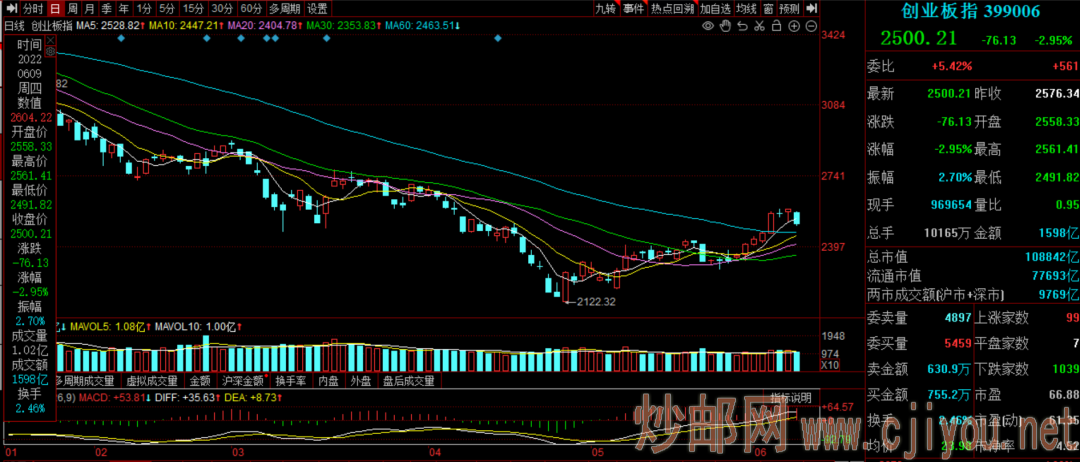Select the 虚拟成交量 indicator tab
Screen dimensions: 1080x462
(x=151, y=380)
